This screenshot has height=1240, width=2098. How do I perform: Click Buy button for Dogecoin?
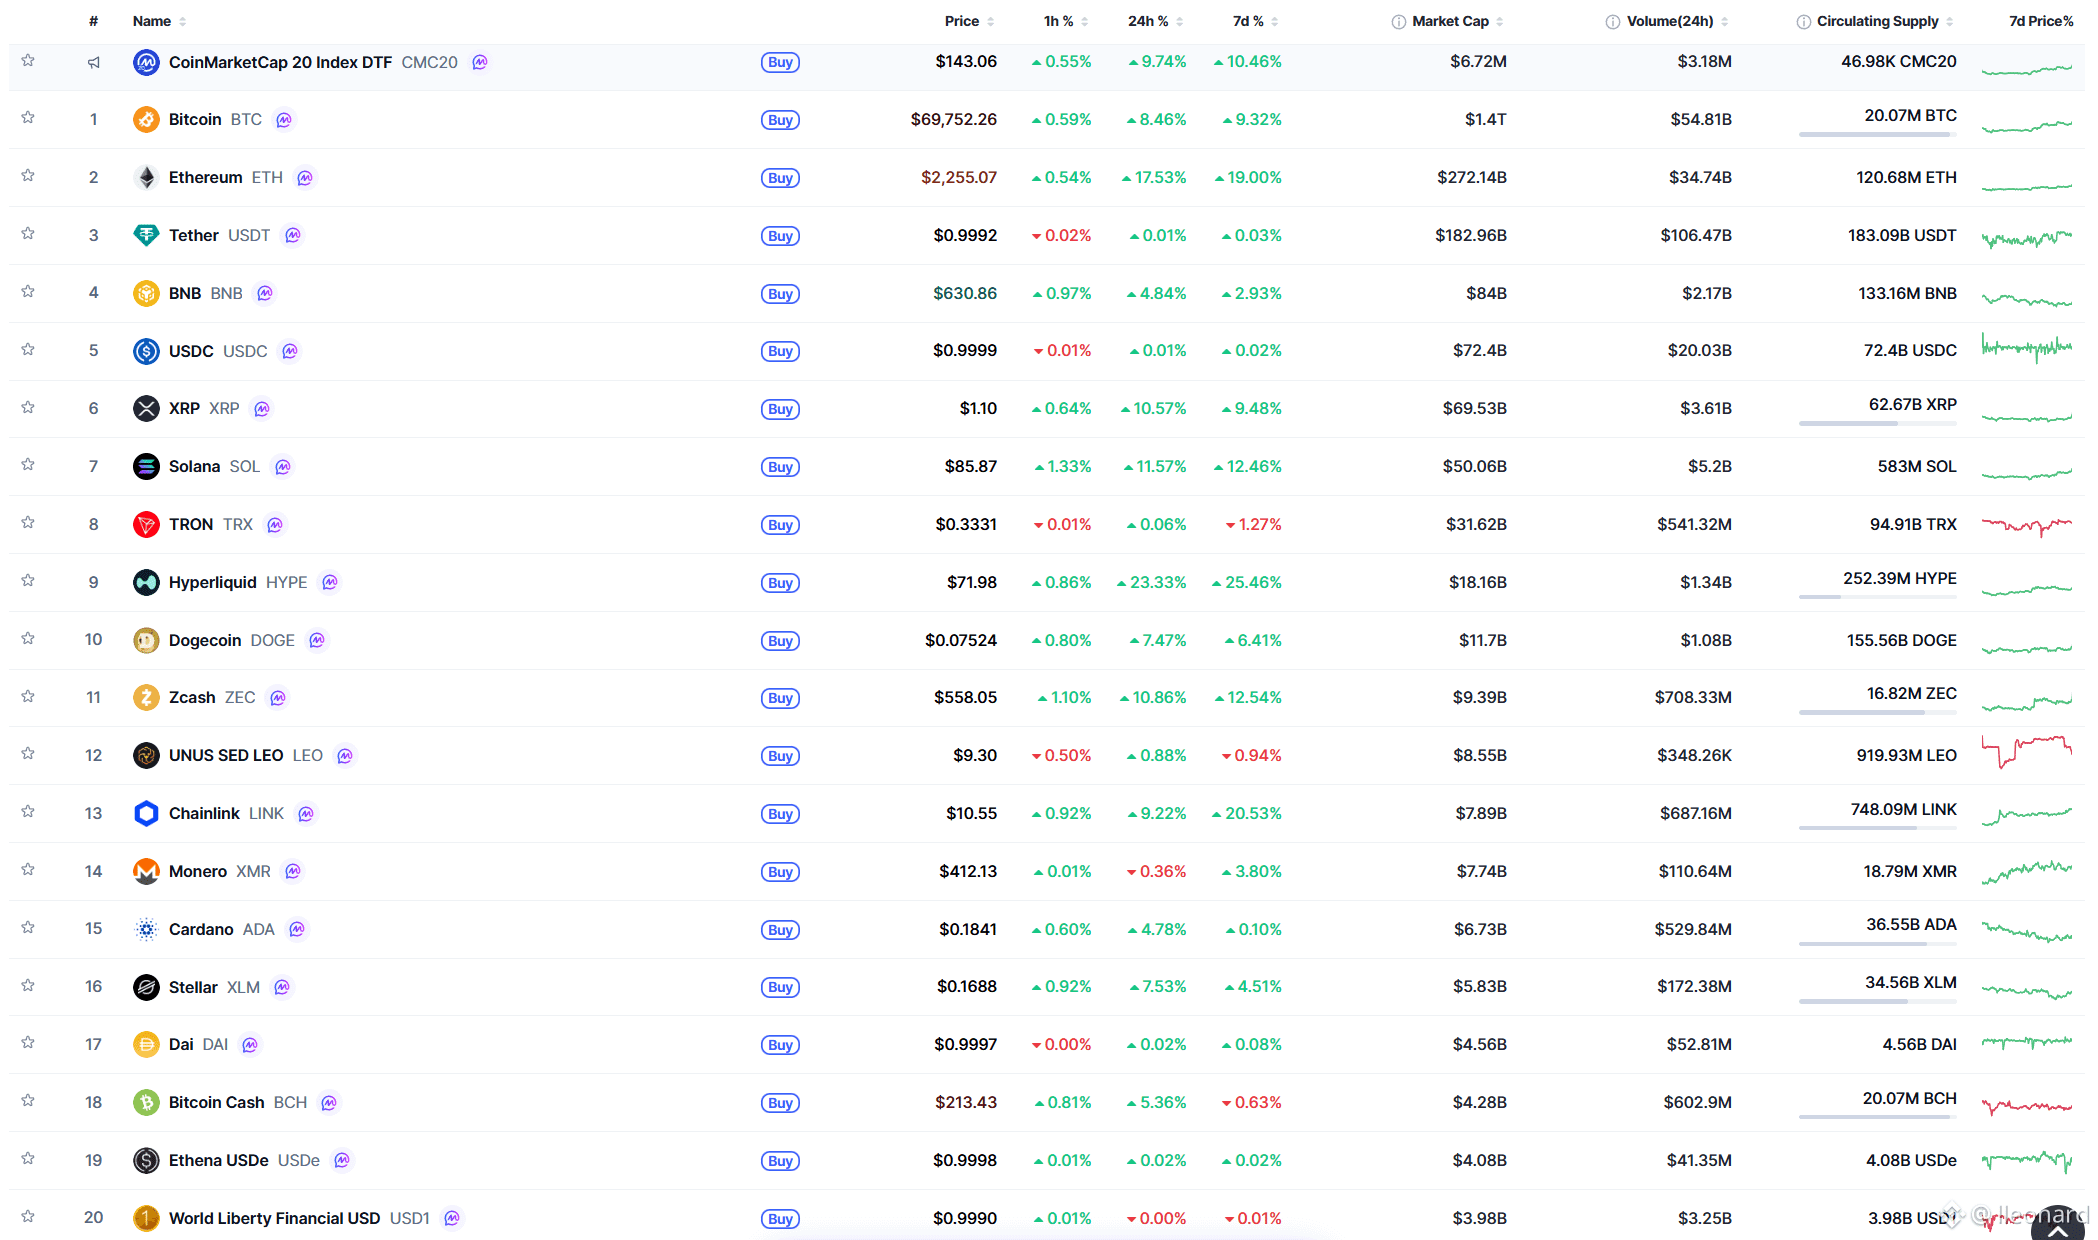[780, 641]
